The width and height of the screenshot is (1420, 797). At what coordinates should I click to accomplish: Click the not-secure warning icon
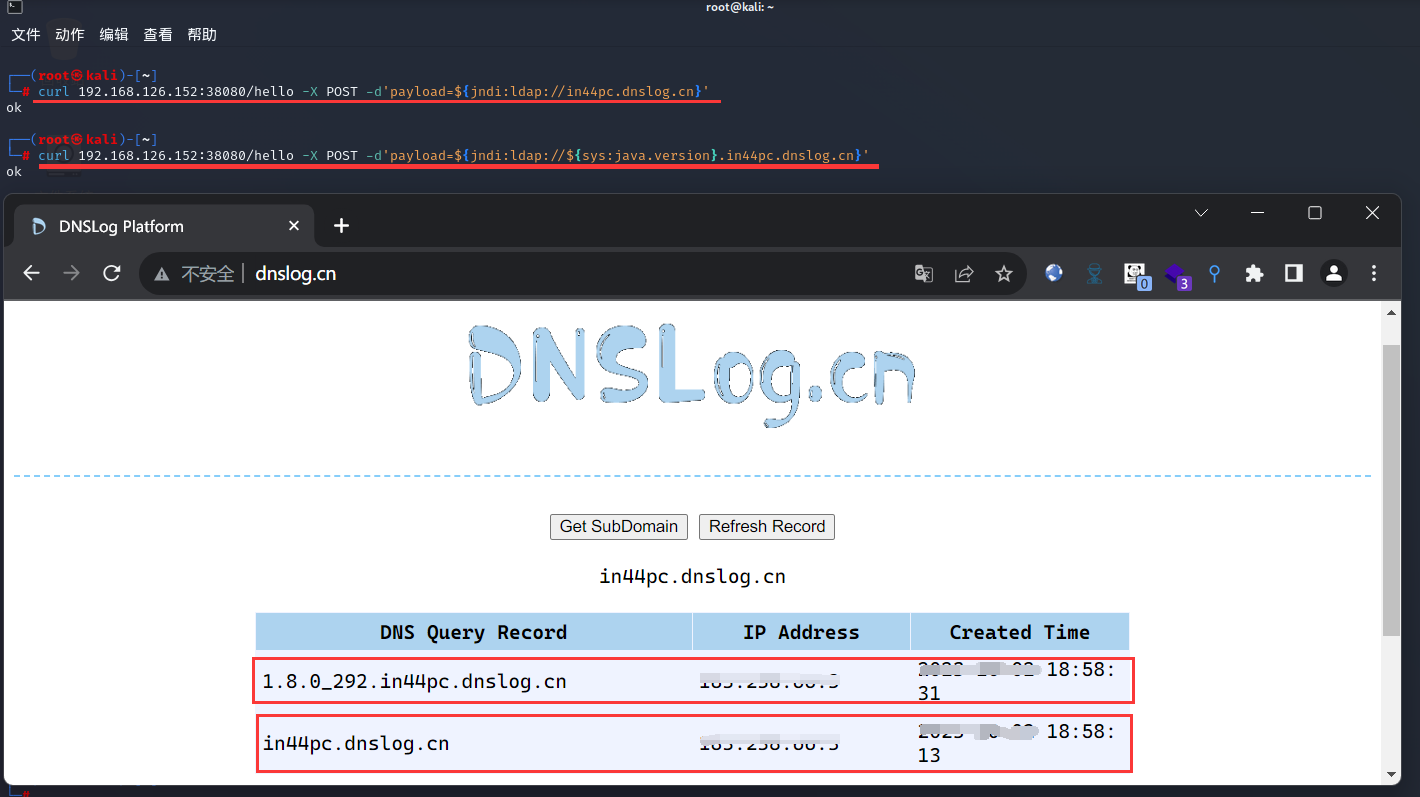(x=161, y=274)
